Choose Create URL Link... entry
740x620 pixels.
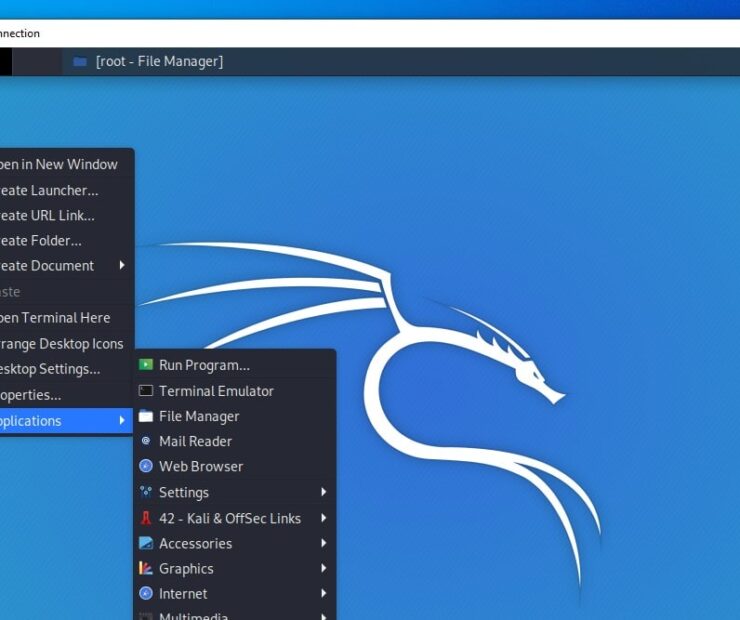coord(66,216)
